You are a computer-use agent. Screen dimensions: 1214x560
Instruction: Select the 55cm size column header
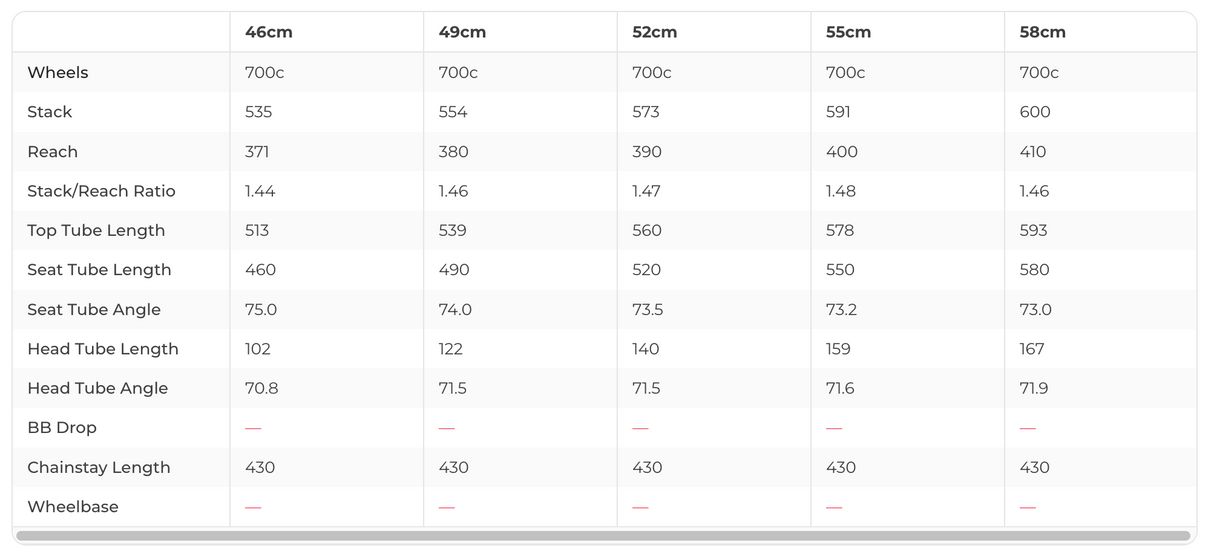pyautogui.click(x=848, y=32)
